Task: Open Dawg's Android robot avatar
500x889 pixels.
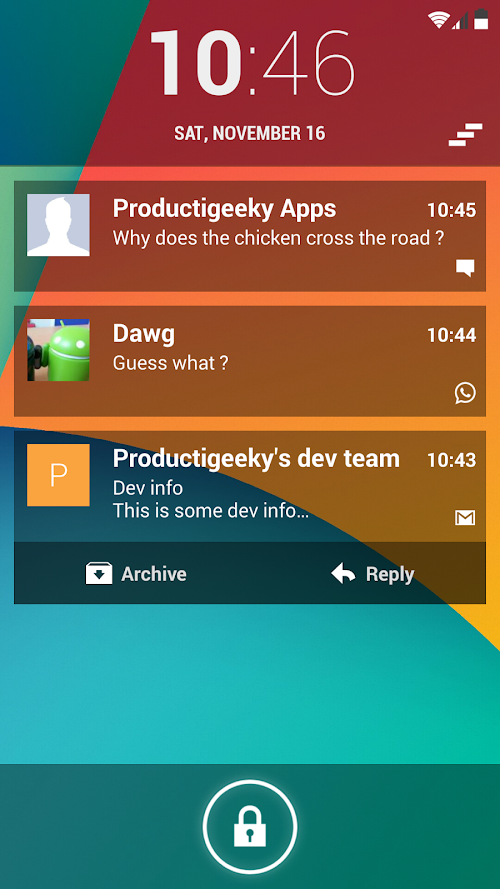Action: pyautogui.click(x=58, y=350)
